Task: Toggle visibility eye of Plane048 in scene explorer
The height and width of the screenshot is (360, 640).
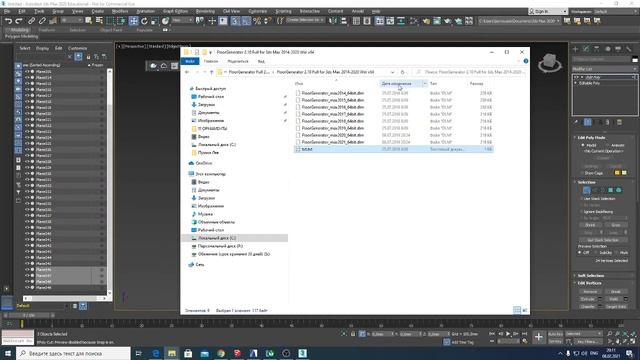Action: point(27,282)
